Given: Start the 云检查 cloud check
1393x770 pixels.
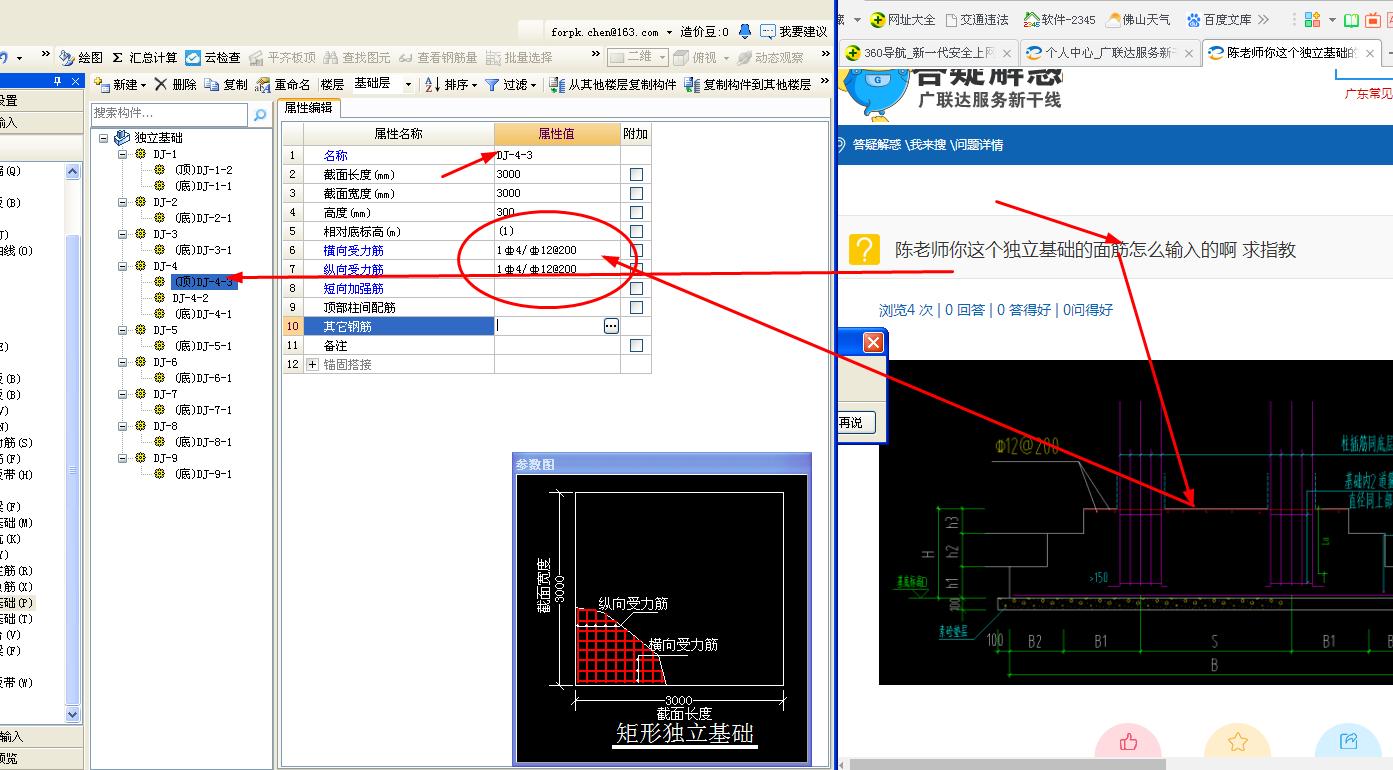Looking at the screenshot, I should pos(213,58).
